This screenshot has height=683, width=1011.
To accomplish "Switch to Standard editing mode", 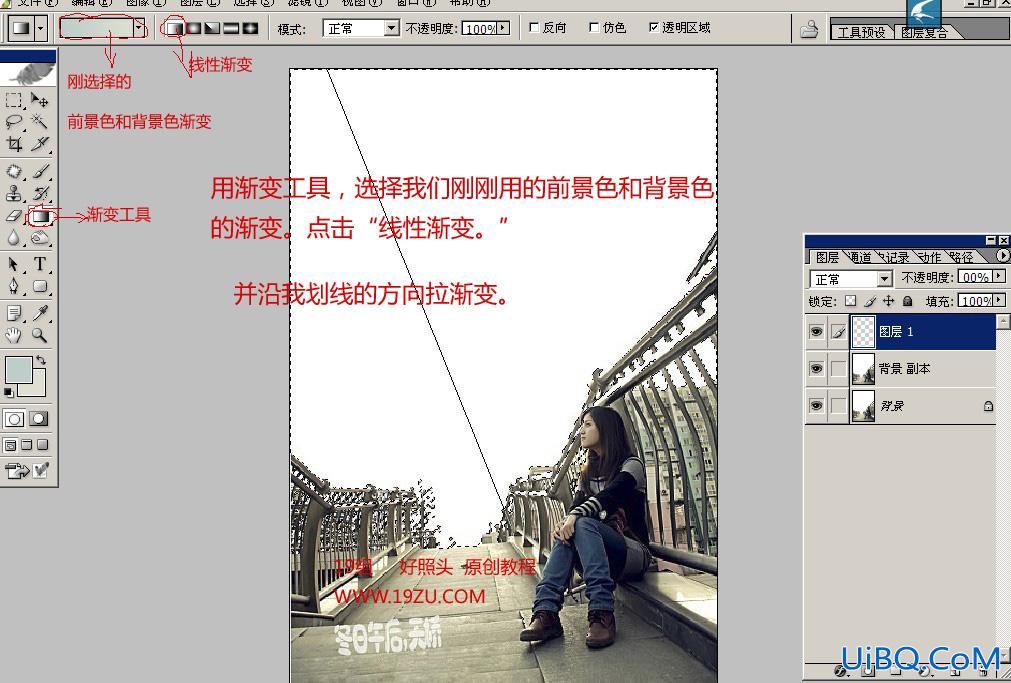I will click(x=14, y=419).
